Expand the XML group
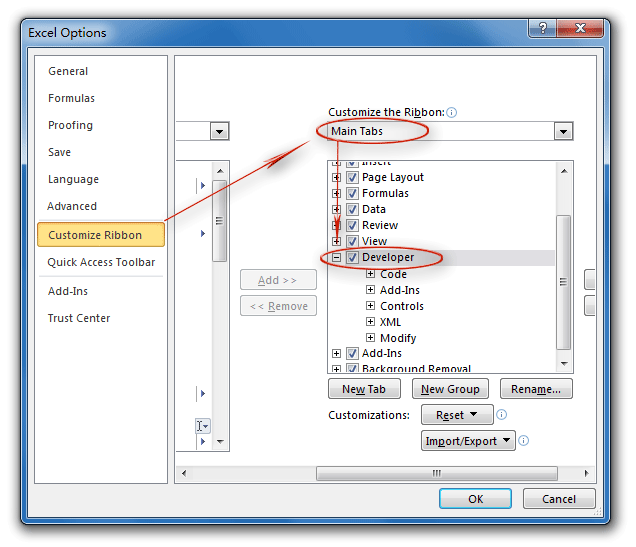Screen dimensions: 636x547 370,322
